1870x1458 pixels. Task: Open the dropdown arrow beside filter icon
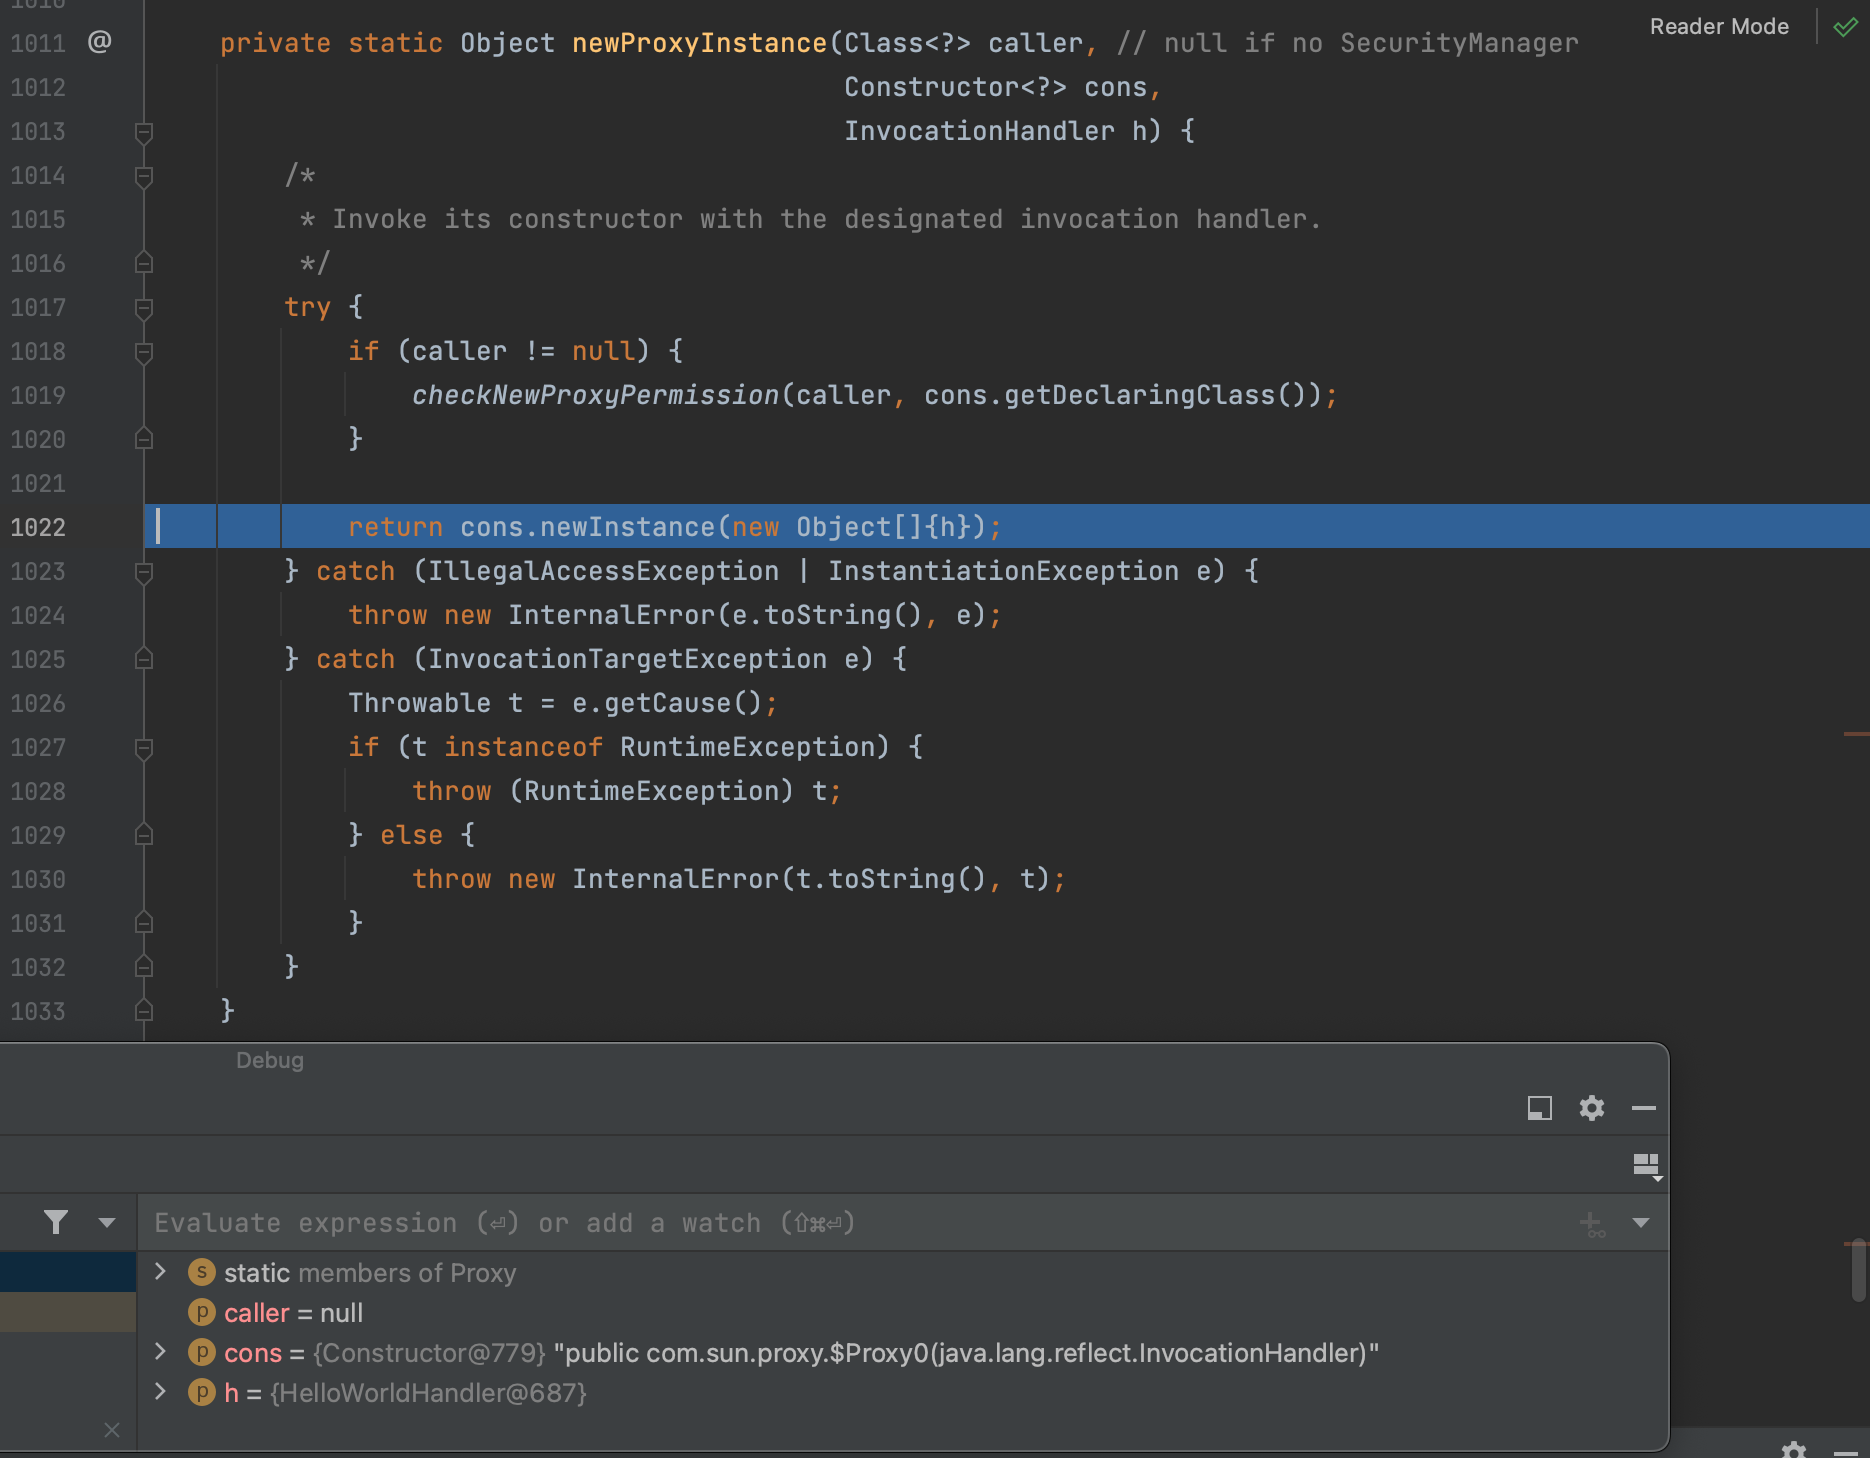(x=107, y=1222)
